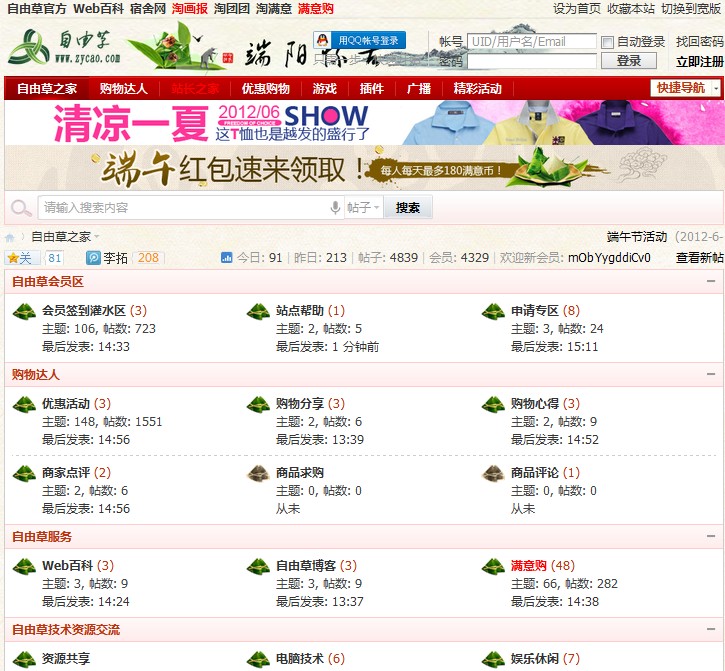Focus the 密码 password input field
Screen dimensions: 725x671
[532, 61]
